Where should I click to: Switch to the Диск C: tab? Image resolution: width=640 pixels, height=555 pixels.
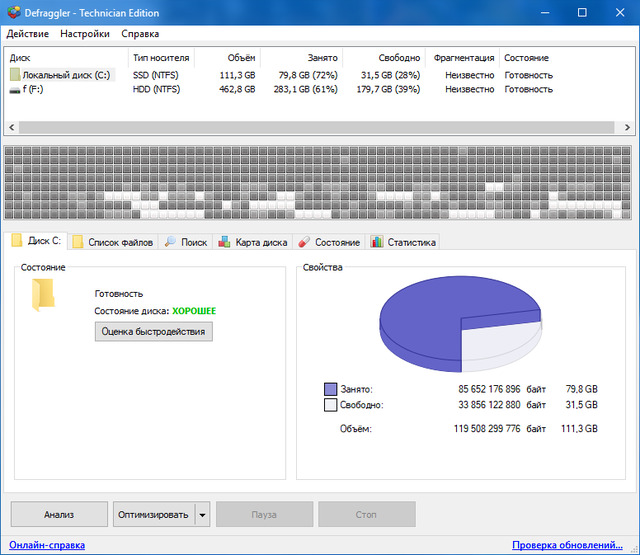(x=37, y=241)
